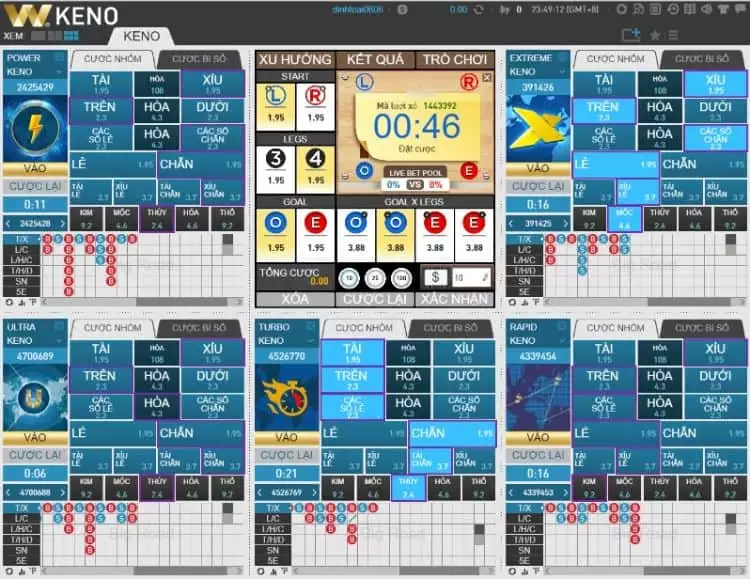Open KẾT QUẢ tab
Image resolution: width=750 pixels, height=579 pixels.
coord(375,60)
